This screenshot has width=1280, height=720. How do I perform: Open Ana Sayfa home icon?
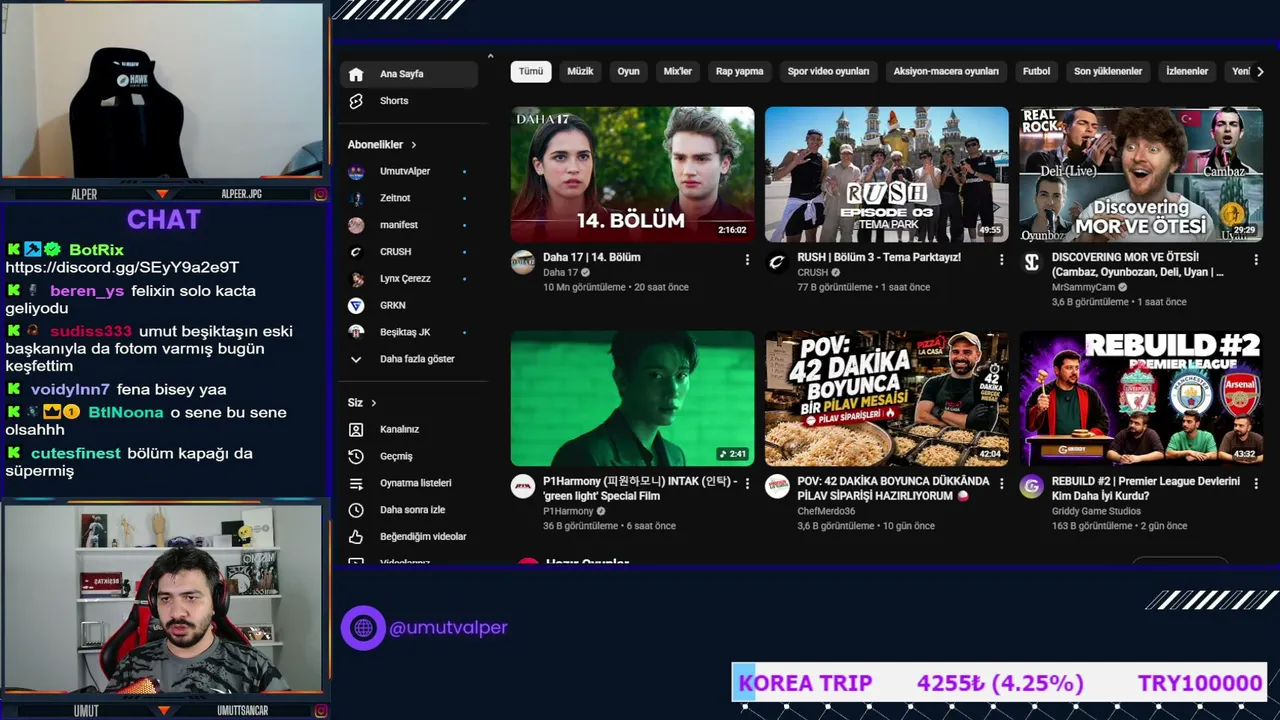tap(356, 74)
